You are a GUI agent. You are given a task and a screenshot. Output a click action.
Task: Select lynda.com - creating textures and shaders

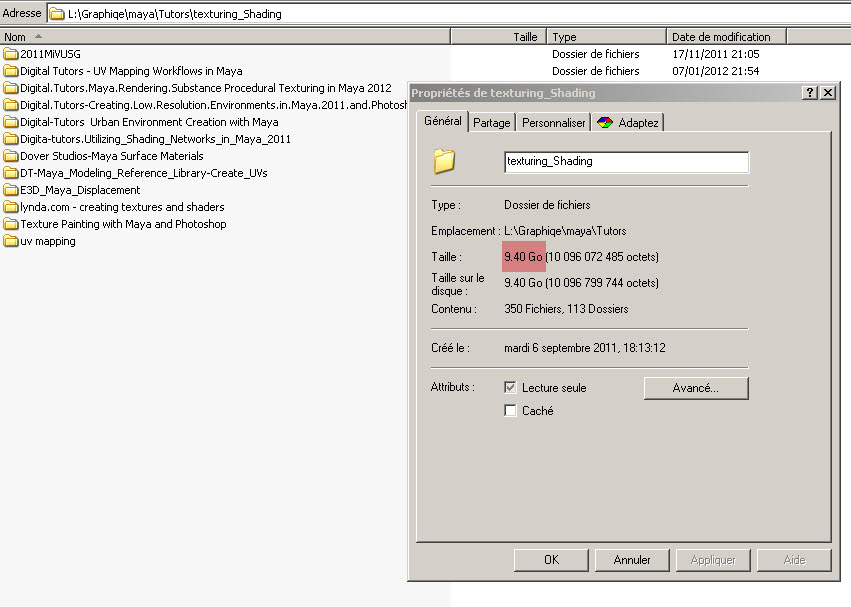click(122, 207)
